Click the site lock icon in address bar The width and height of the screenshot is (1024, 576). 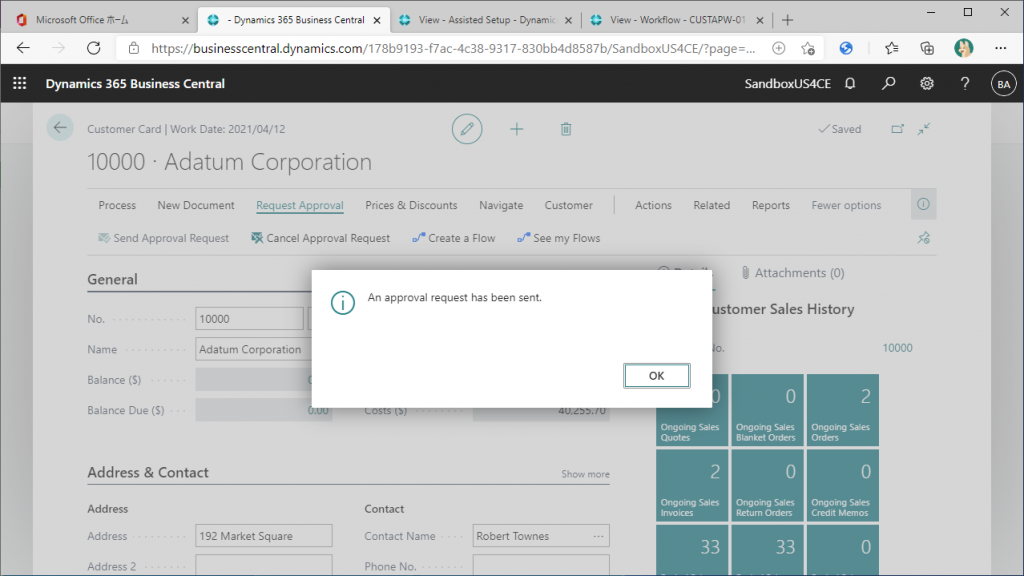click(x=134, y=48)
